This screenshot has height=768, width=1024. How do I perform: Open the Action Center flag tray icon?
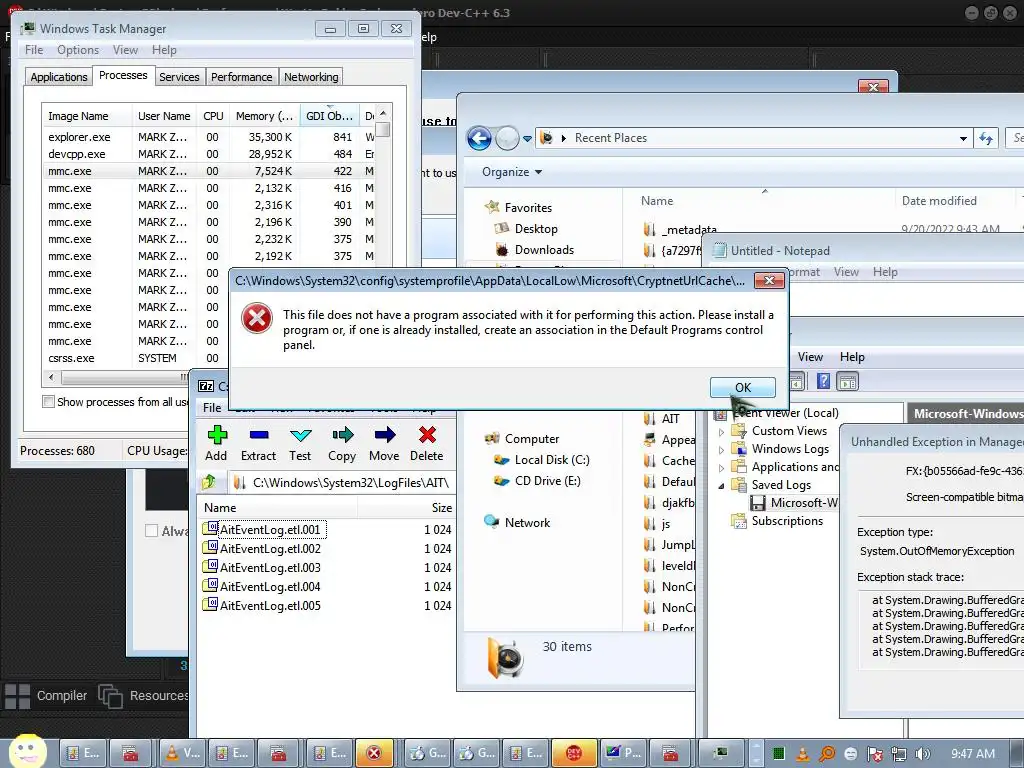click(x=874, y=754)
